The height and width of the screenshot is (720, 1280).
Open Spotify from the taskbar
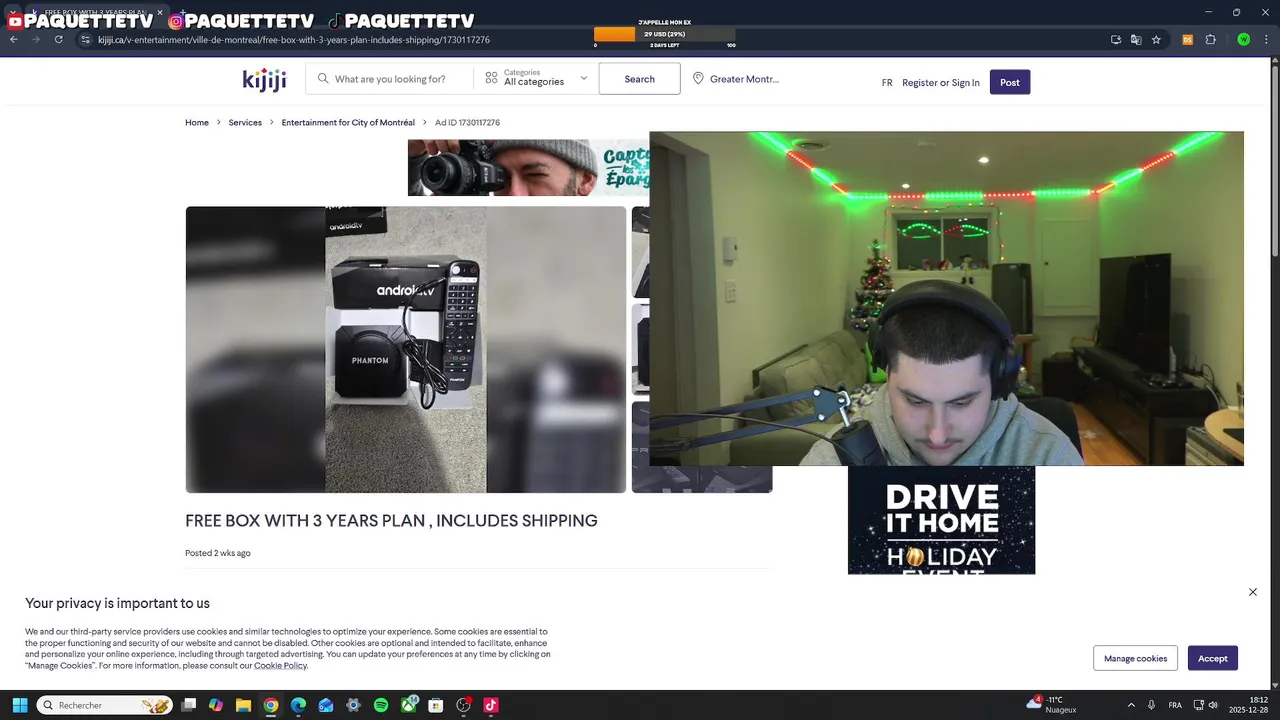tap(381, 705)
